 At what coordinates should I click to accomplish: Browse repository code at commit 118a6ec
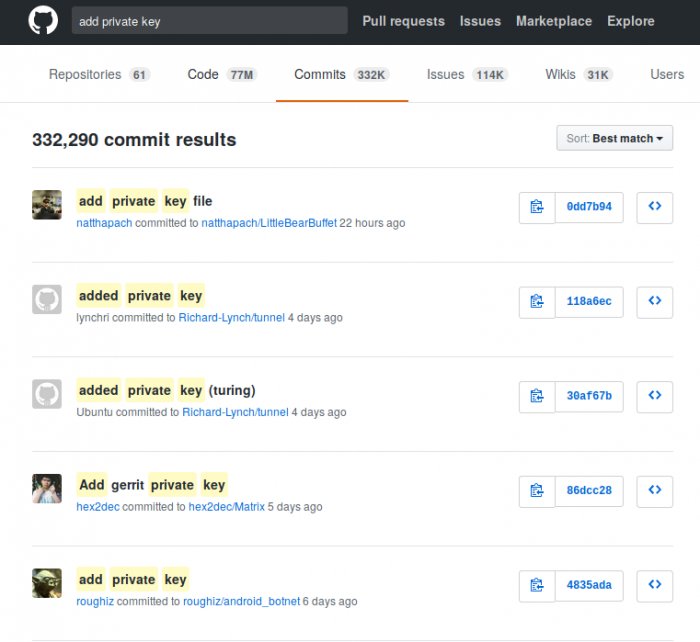coord(654,302)
